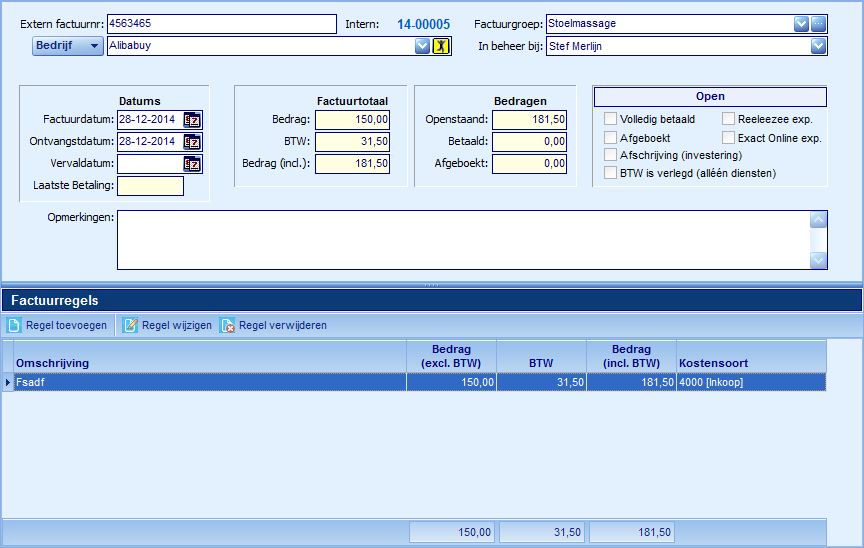Screen dimensions: 864x548
Task: Expand the In beheer bij dropdown arrow
Action: 818,46
